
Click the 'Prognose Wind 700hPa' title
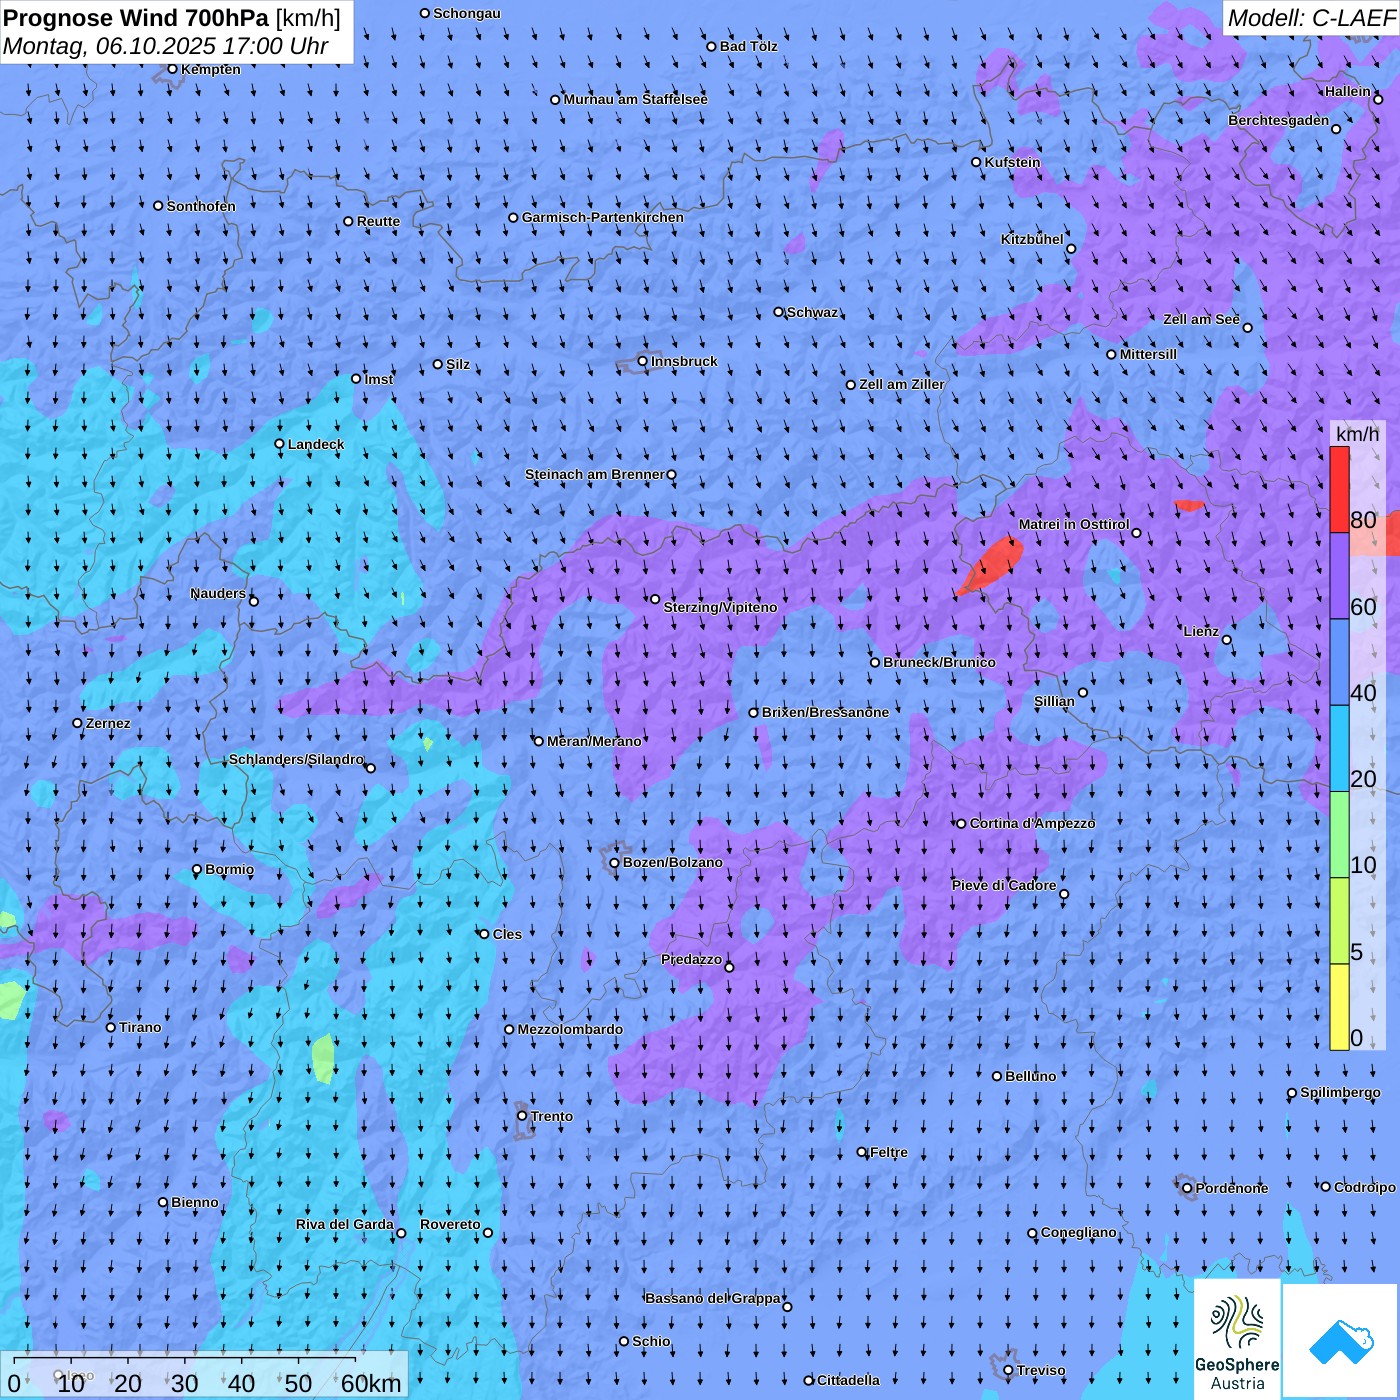(136, 18)
